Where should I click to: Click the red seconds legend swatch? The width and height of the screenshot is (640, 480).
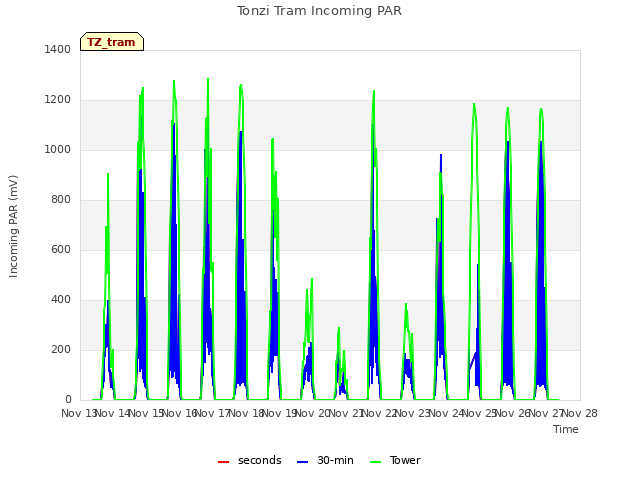224,462
